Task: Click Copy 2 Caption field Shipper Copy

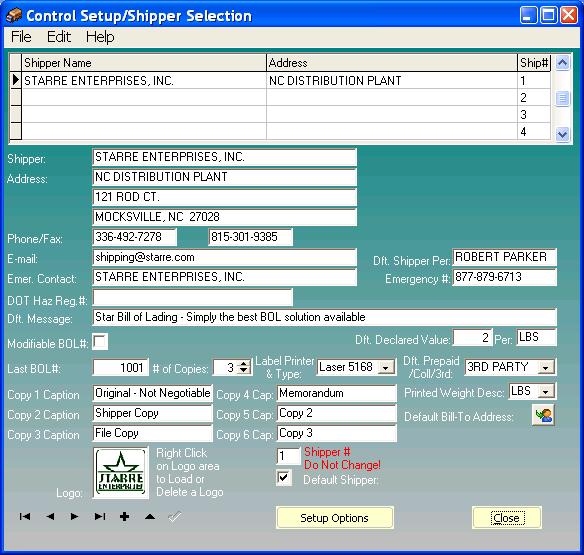Action: point(152,413)
